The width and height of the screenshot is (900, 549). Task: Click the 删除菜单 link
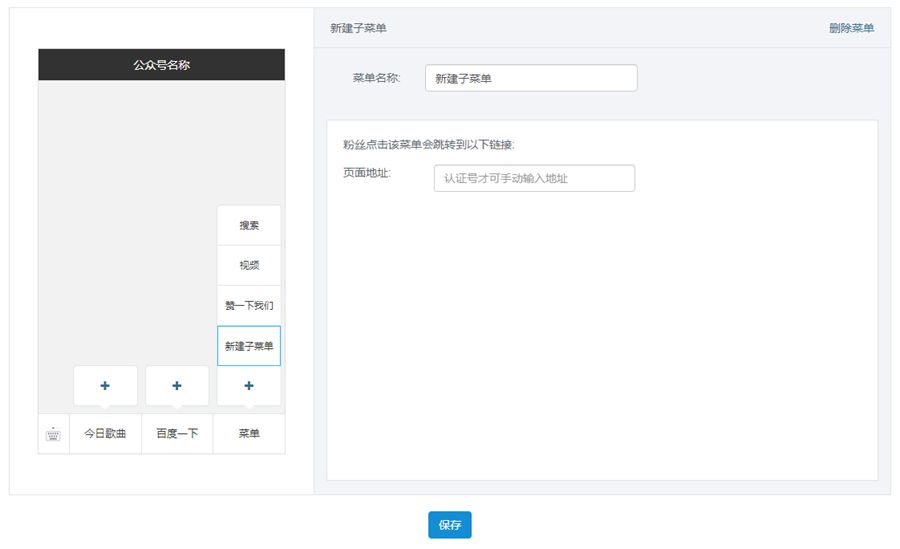[851, 28]
